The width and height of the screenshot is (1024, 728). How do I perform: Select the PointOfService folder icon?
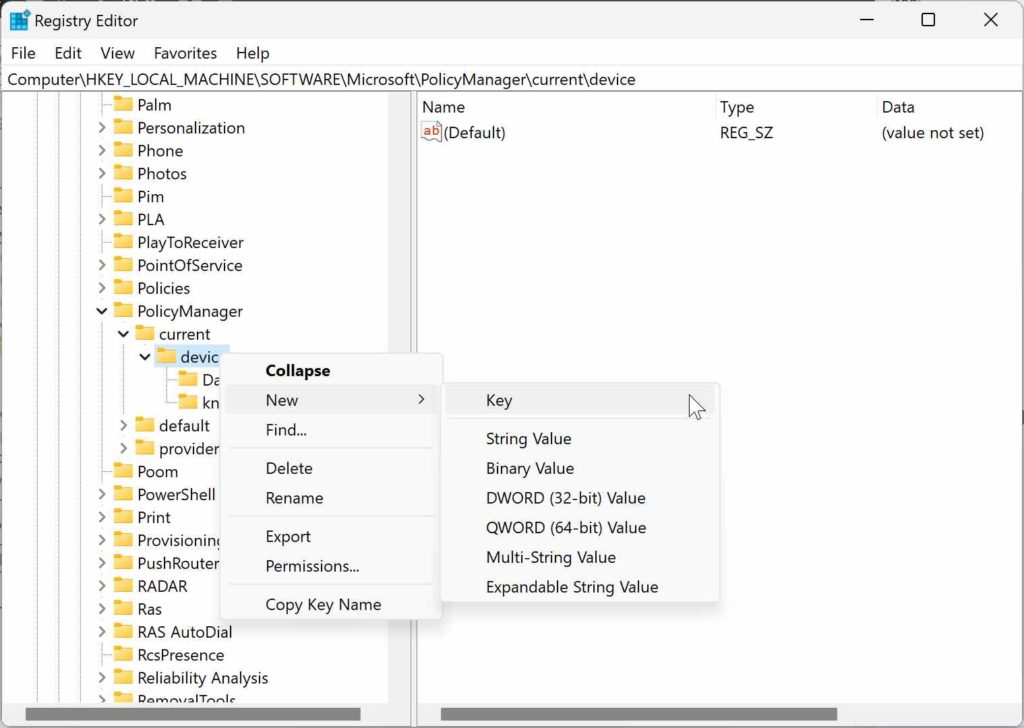[x=123, y=265]
